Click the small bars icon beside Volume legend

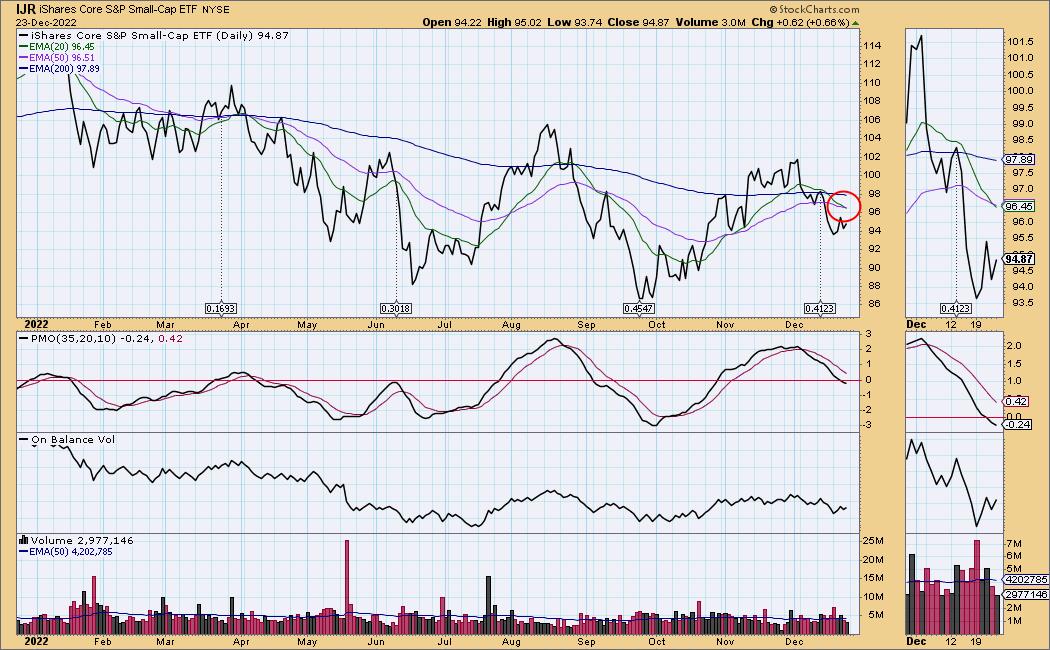(x=24, y=540)
